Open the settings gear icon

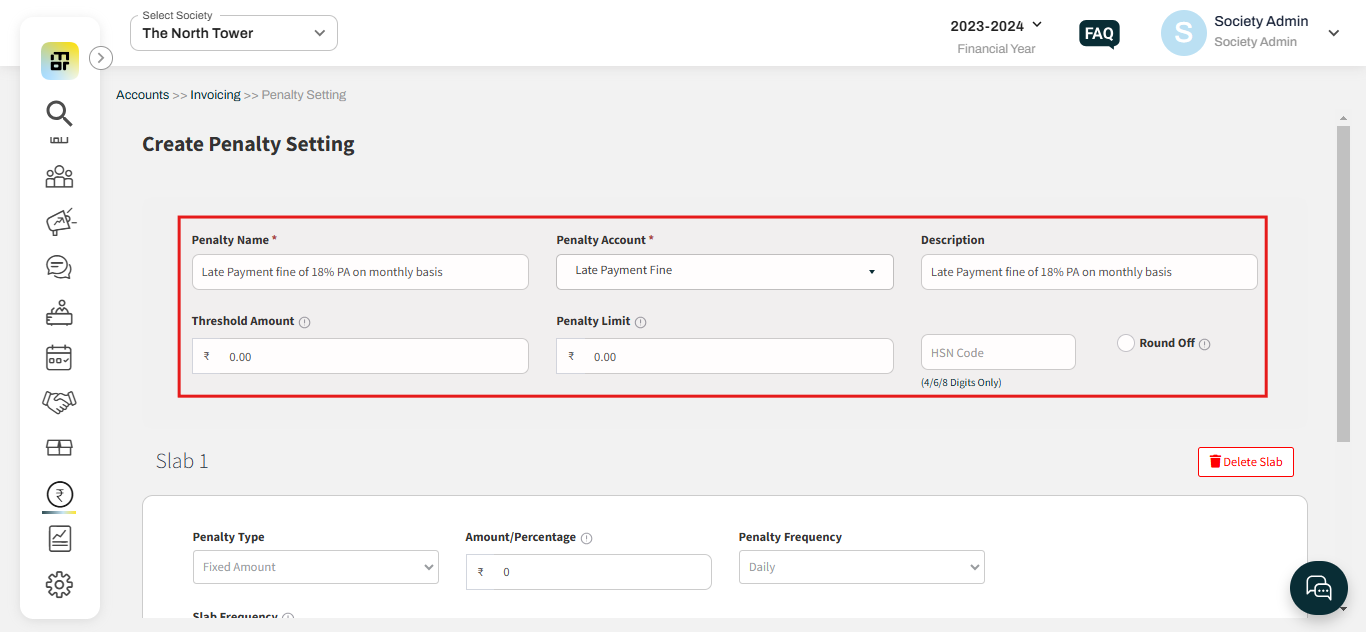tap(58, 584)
